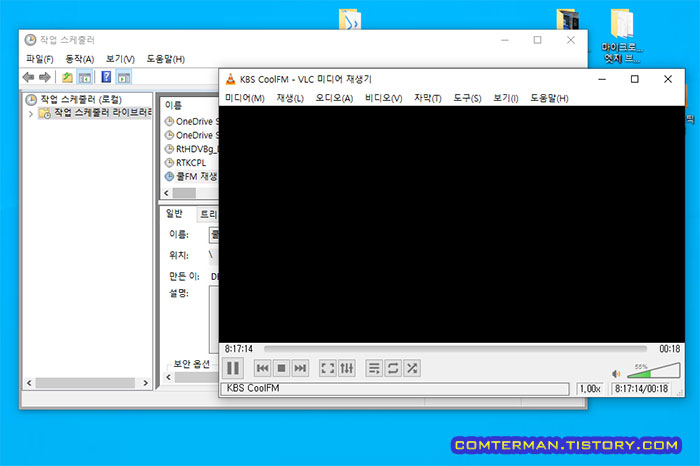
Task: Click Task Scheduler up-one-level folder icon
Action: click(67, 77)
